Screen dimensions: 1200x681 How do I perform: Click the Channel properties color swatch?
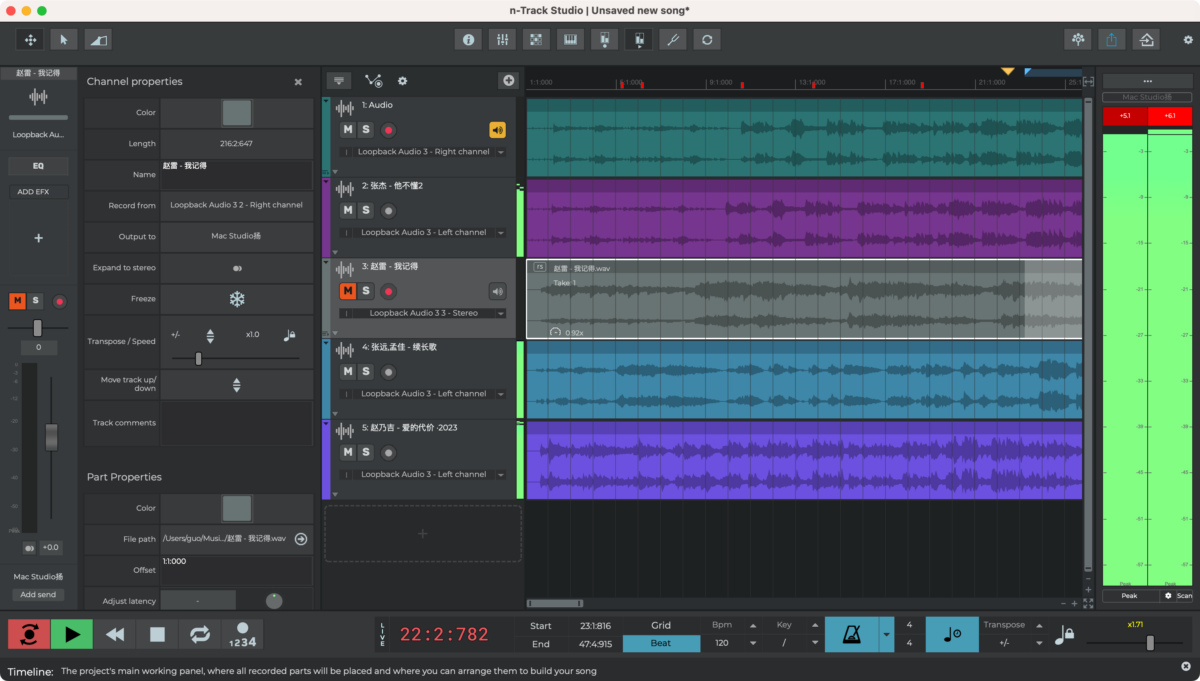point(237,112)
